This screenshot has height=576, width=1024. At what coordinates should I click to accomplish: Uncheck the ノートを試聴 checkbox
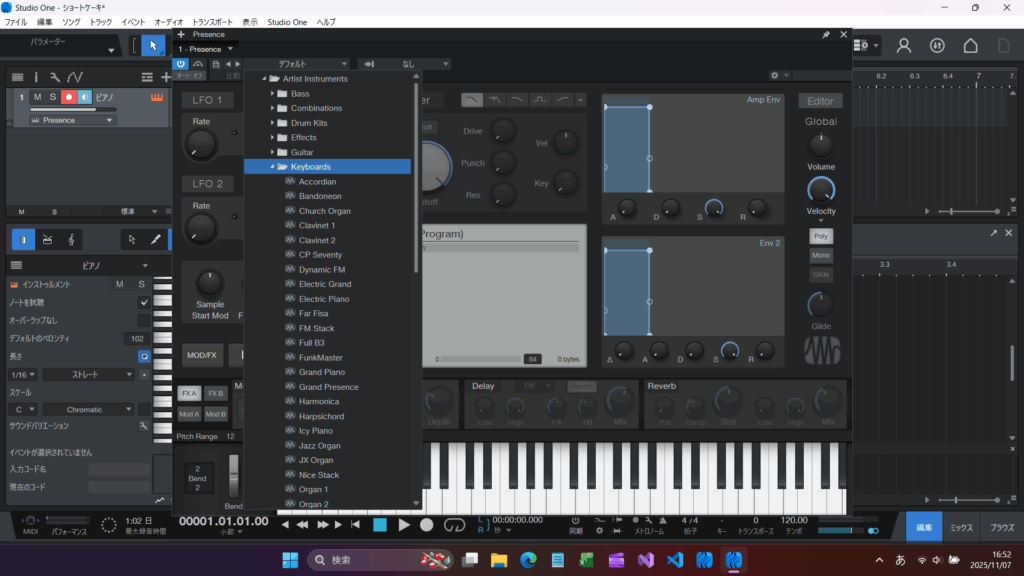pyautogui.click(x=144, y=302)
